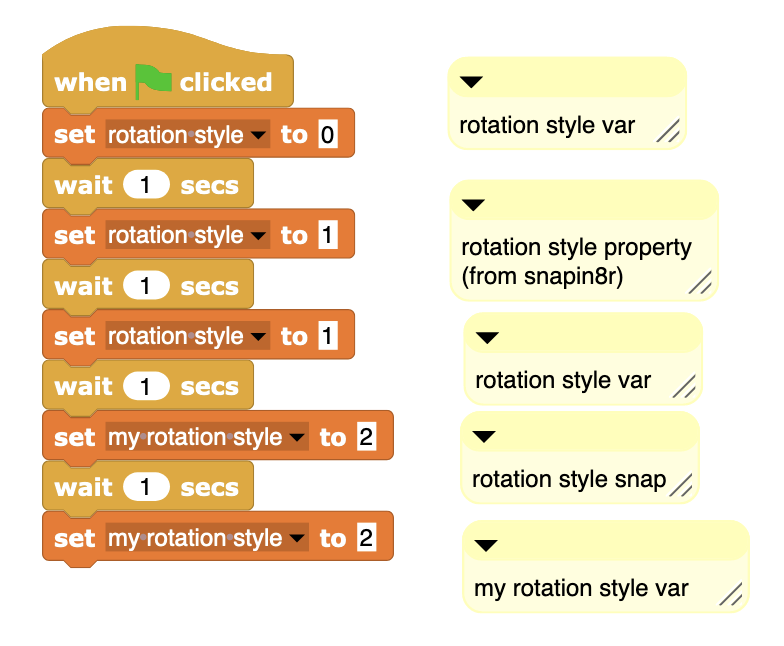Collapse the "rotation style snap" comment

484,436
